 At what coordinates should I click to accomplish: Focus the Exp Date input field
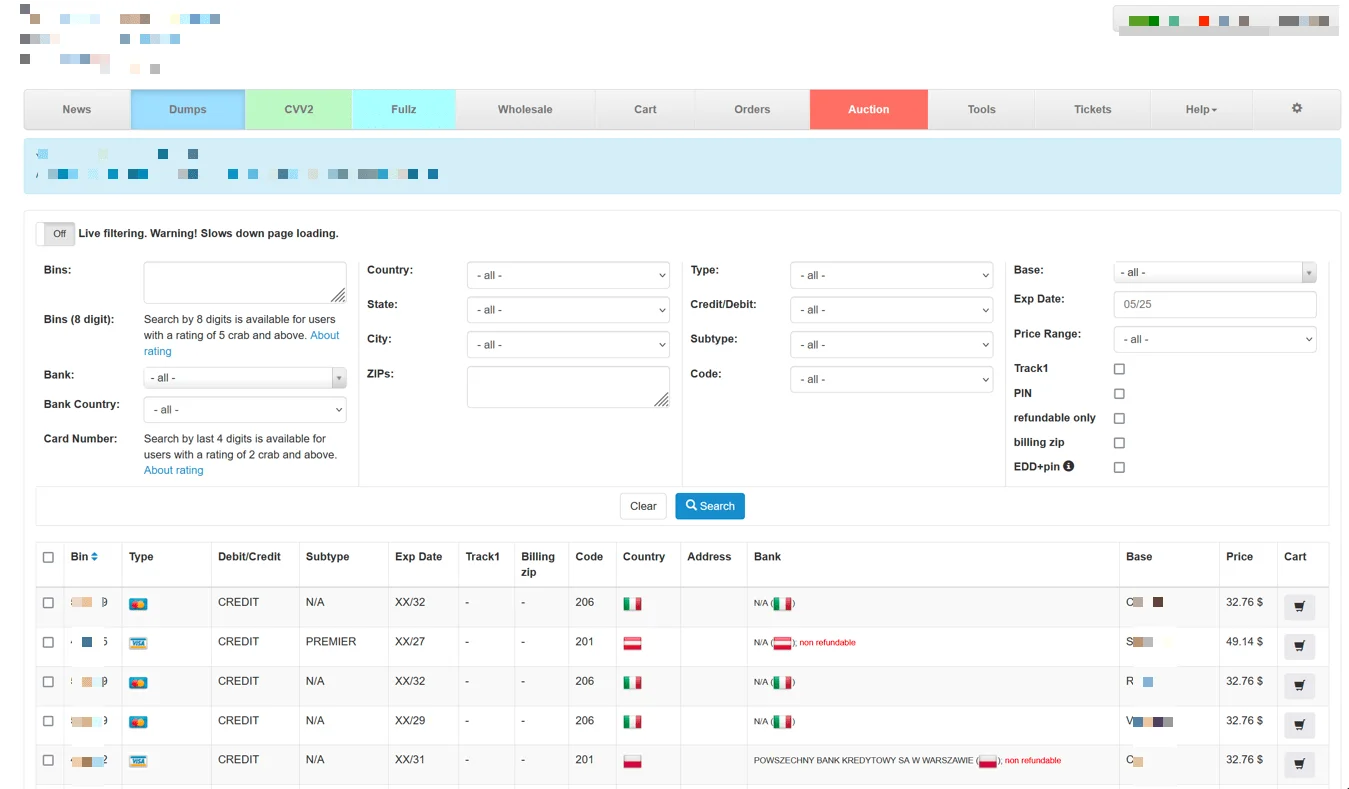coord(1215,304)
